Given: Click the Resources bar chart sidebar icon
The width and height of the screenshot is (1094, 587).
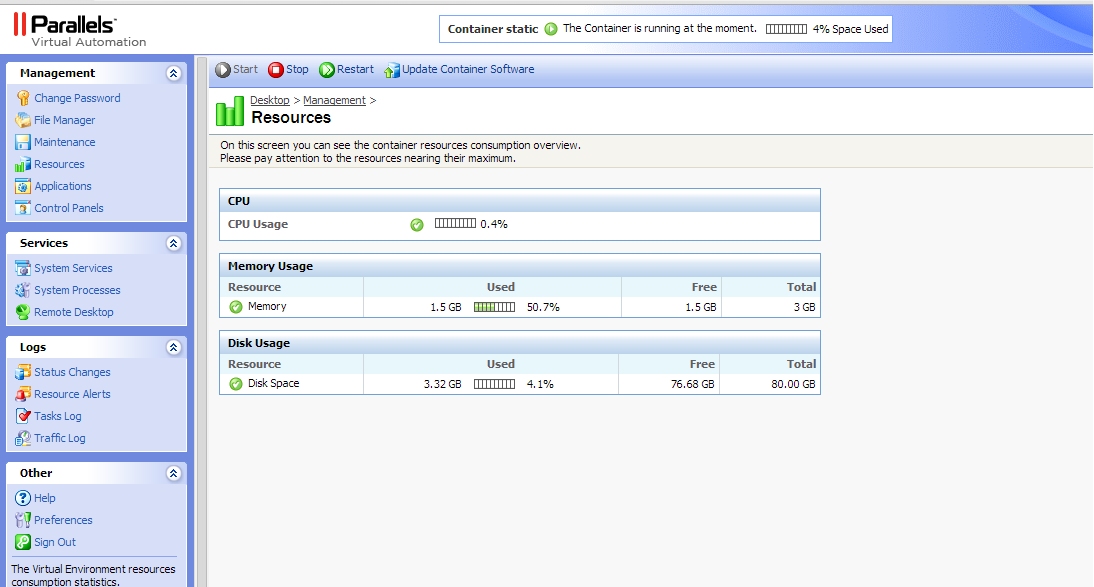Looking at the screenshot, I should click(x=23, y=164).
